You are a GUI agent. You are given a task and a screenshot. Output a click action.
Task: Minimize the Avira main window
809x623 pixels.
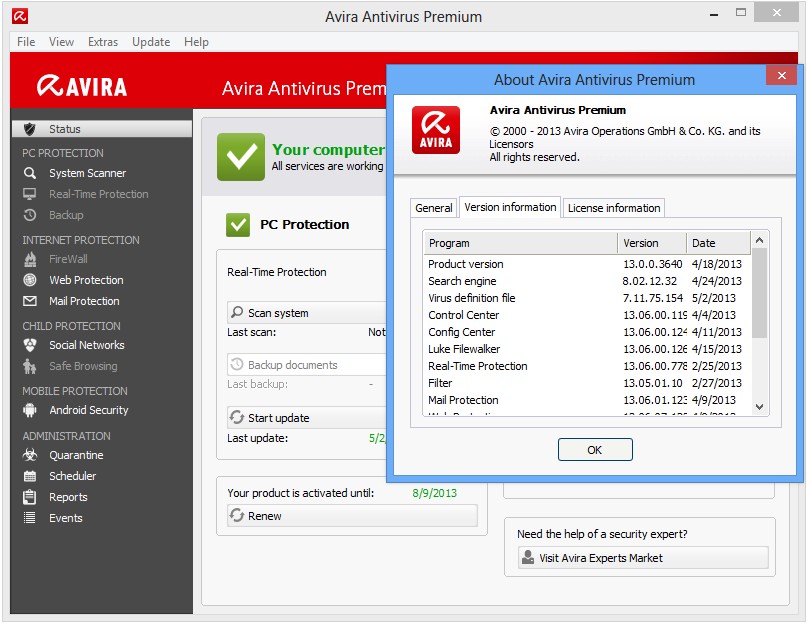pyautogui.click(x=714, y=14)
